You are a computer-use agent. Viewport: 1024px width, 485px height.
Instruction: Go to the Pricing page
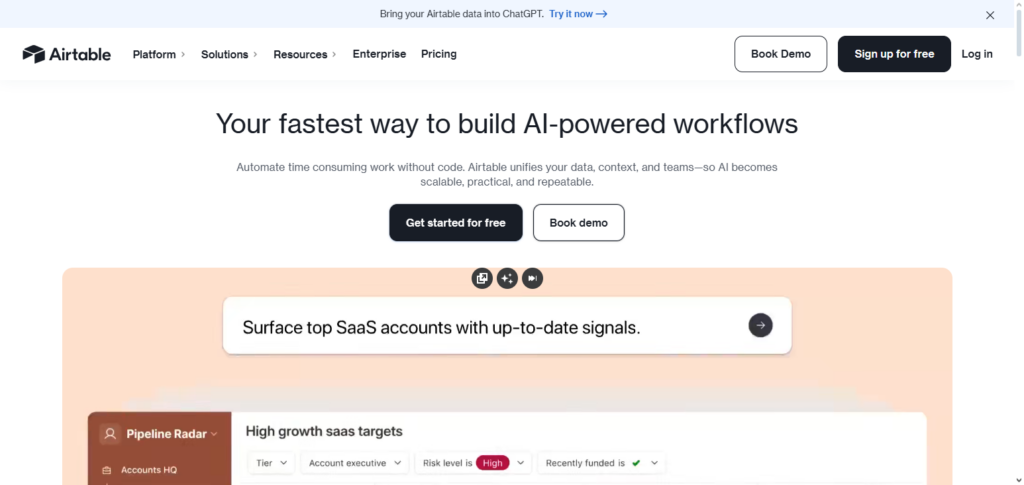coord(439,54)
